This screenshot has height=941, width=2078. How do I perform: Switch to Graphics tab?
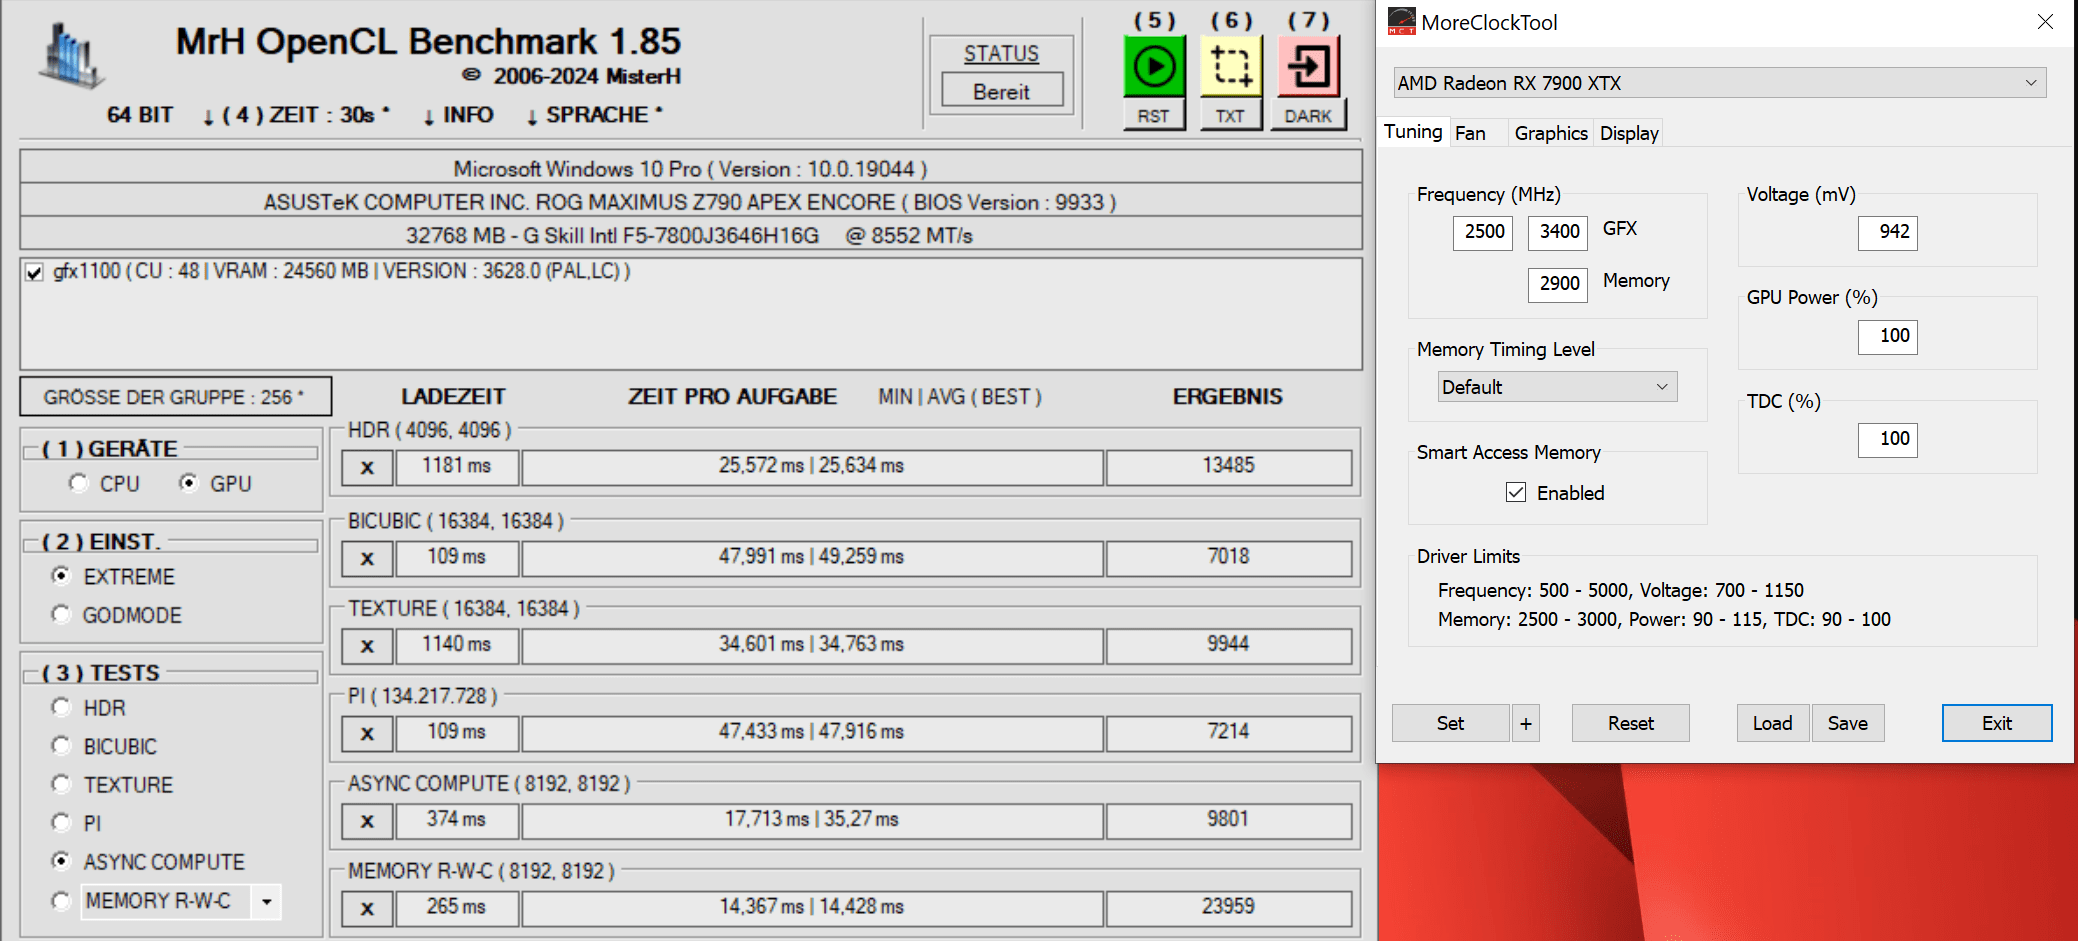pyautogui.click(x=1551, y=133)
